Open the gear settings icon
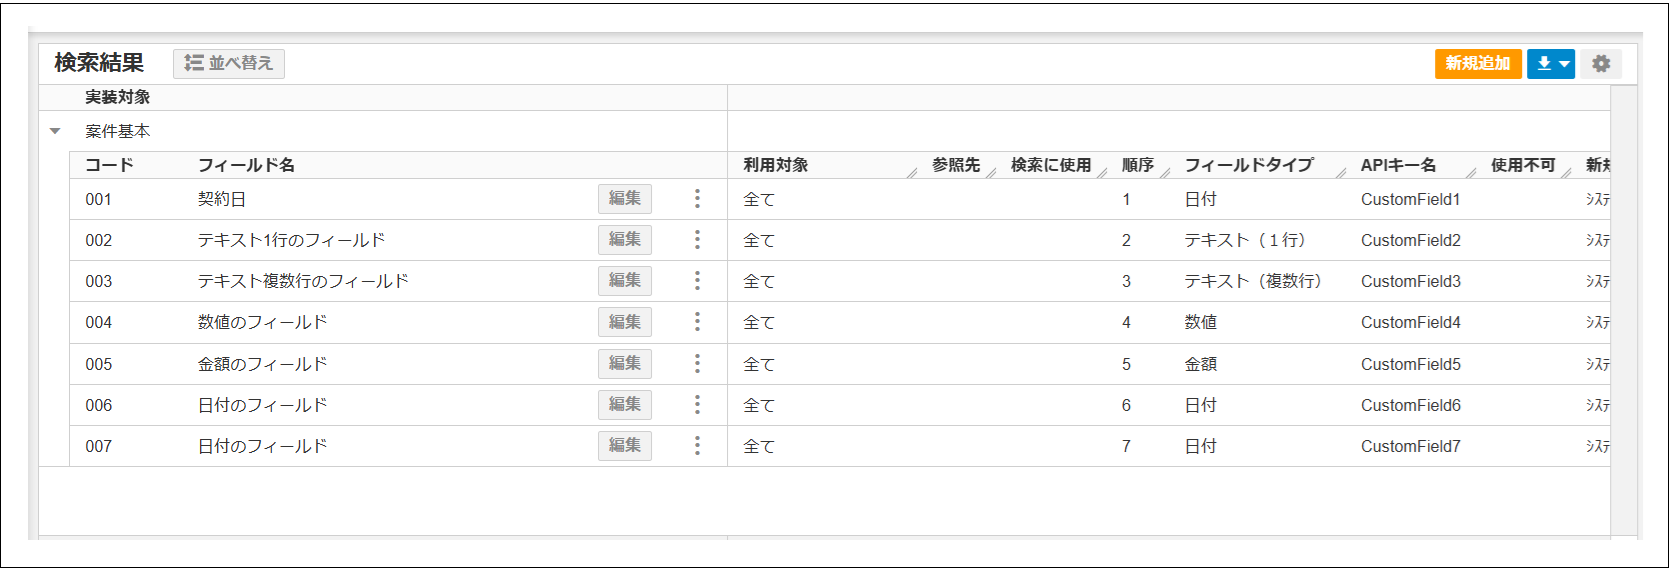 click(x=1600, y=64)
